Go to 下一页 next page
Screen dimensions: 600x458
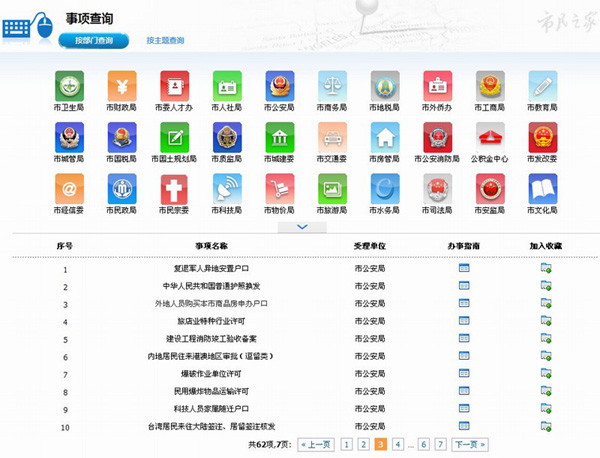(x=470, y=444)
